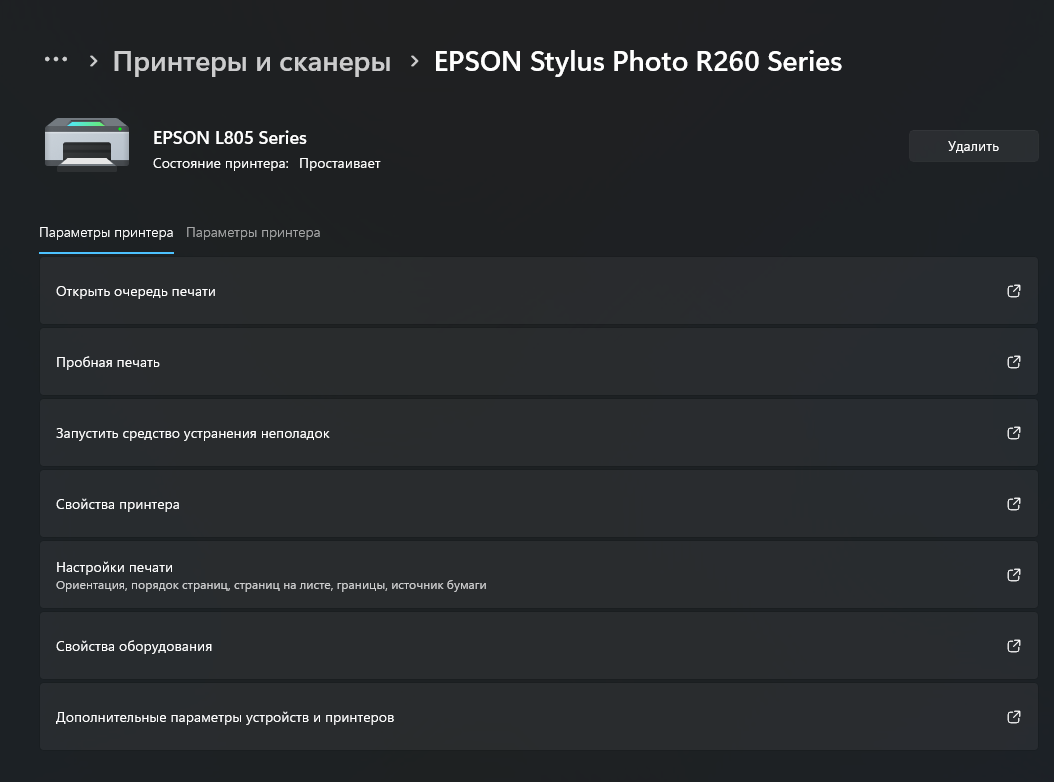Click the external-link icon on the troubleshooter row
Viewport: 1054px width, 782px height.
pos(1014,433)
